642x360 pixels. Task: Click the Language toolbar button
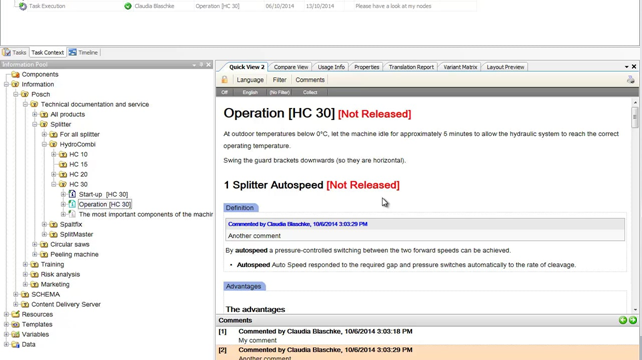coord(250,80)
